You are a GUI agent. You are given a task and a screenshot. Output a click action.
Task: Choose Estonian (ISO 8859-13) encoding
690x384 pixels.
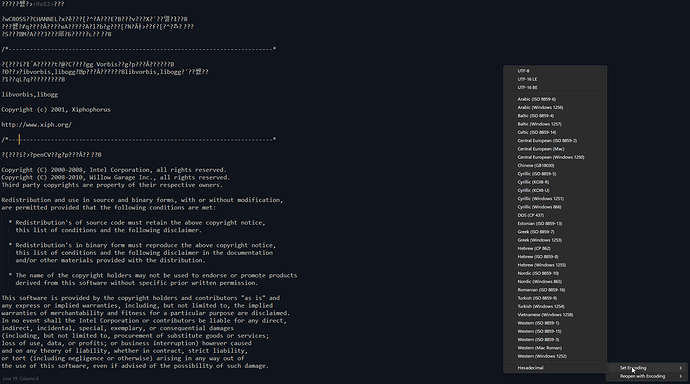click(555, 223)
